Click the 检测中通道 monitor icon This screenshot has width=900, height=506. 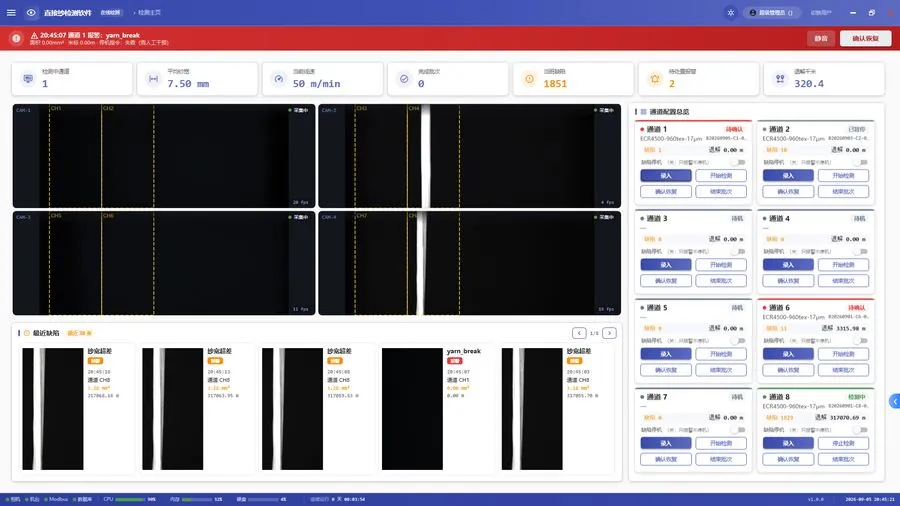[28, 79]
